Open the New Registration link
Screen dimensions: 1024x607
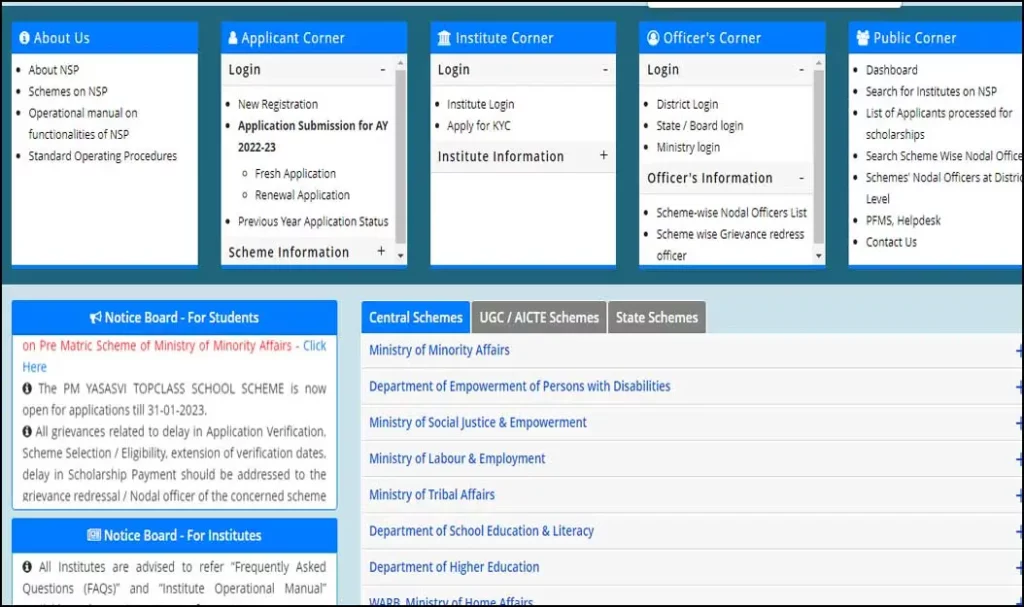(277, 104)
